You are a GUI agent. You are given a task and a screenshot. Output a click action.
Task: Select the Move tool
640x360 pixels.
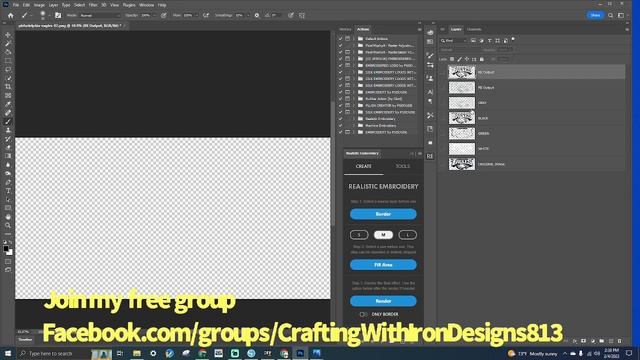coord(8,35)
